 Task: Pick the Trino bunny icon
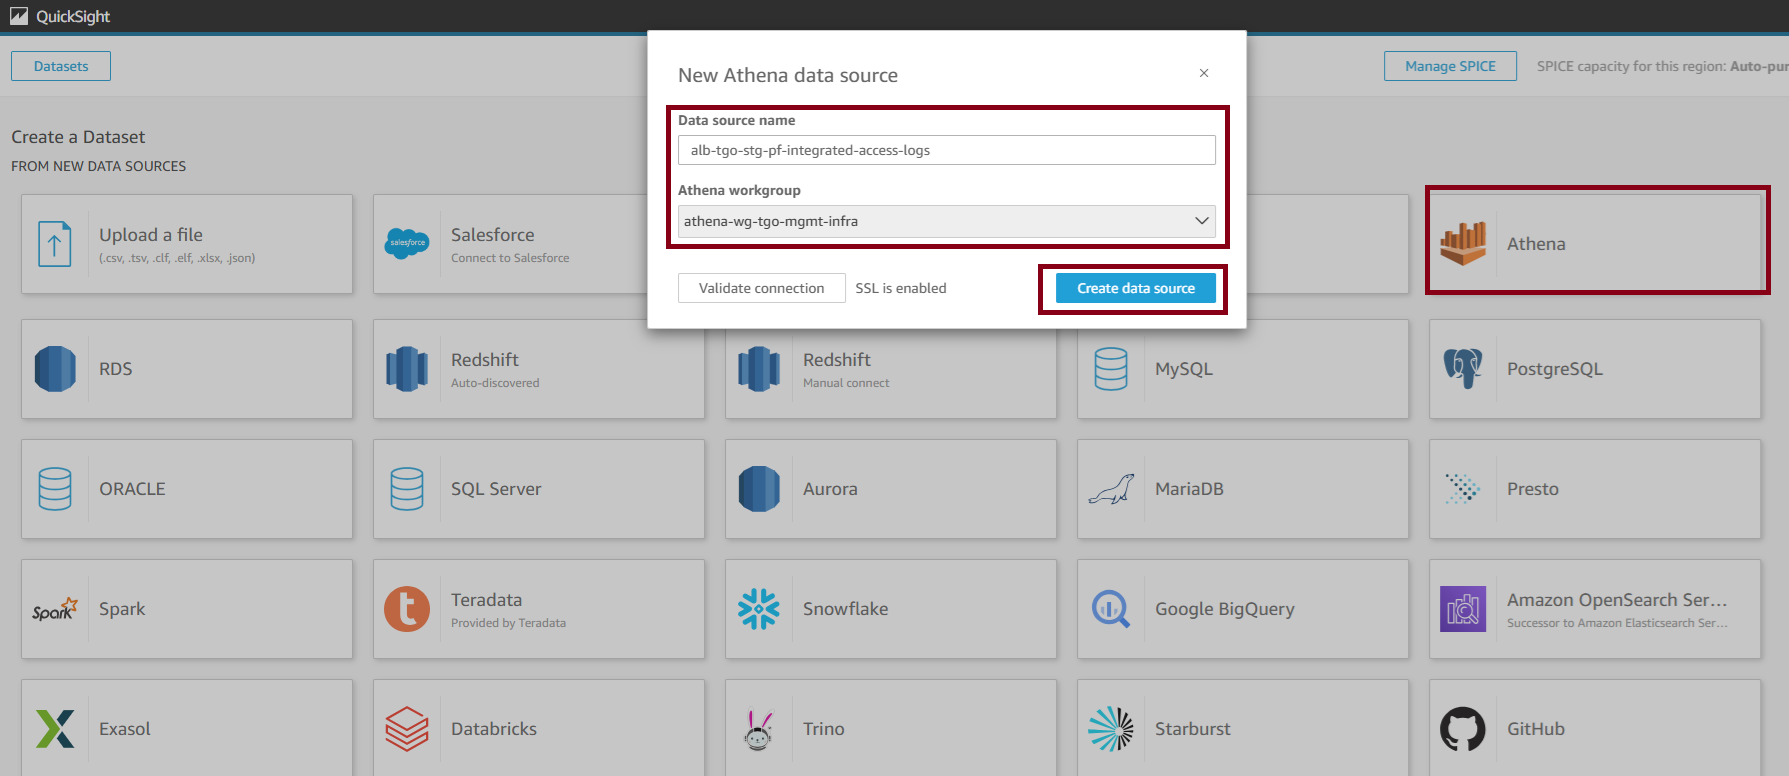coord(759,729)
